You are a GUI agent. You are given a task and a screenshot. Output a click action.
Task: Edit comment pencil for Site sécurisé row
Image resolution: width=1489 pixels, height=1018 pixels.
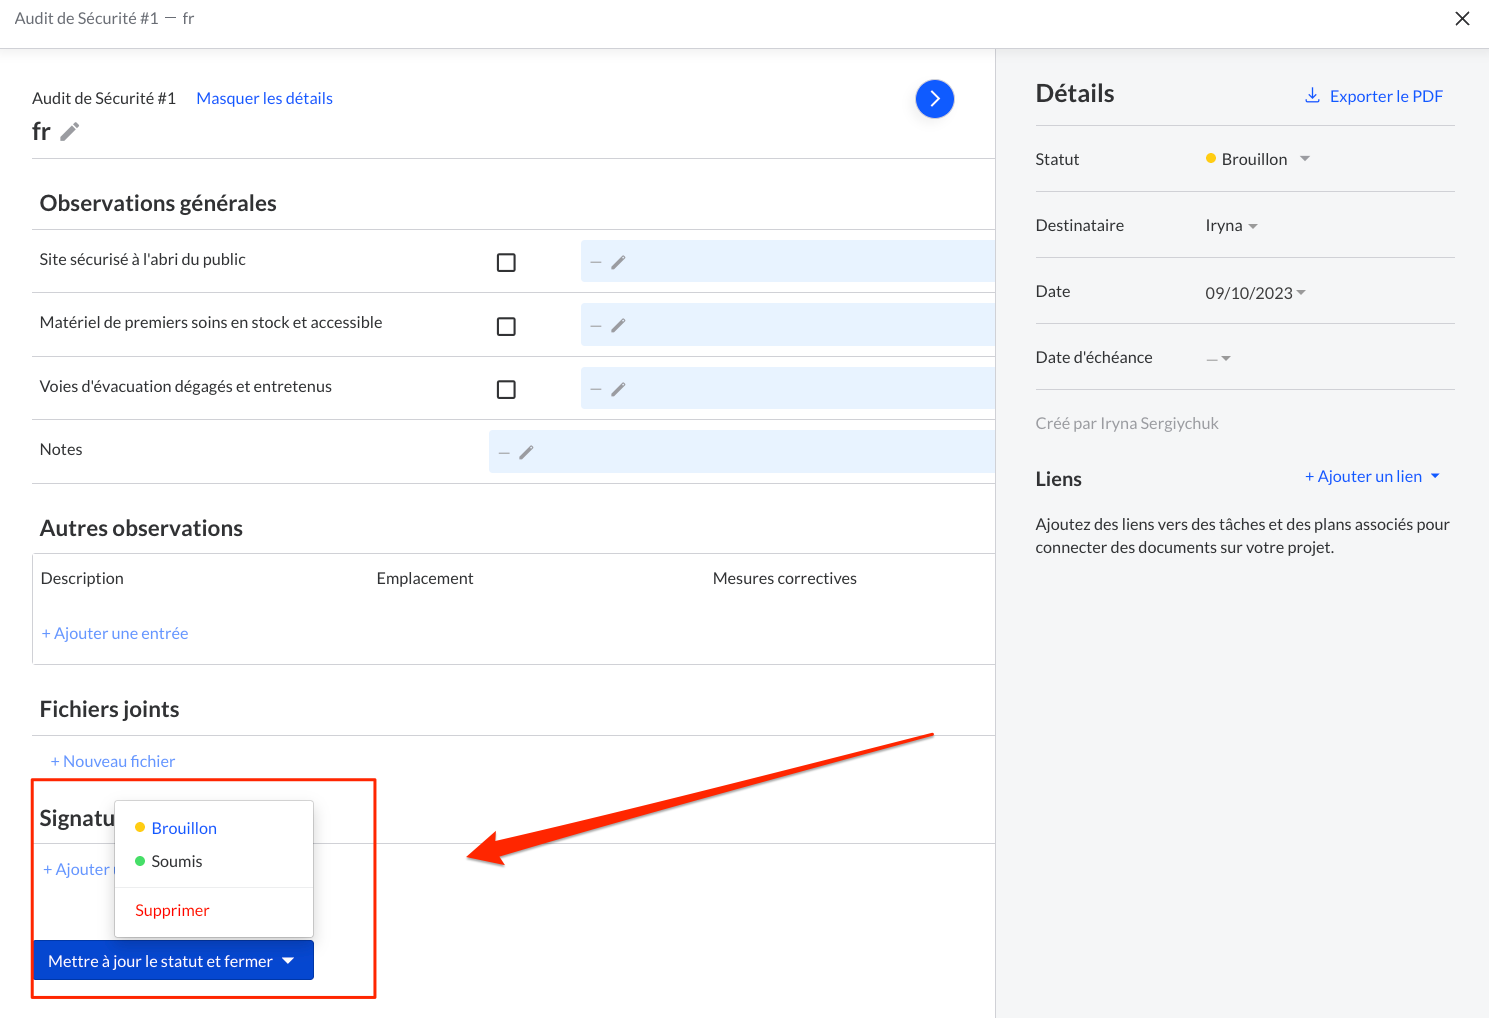click(618, 262)
